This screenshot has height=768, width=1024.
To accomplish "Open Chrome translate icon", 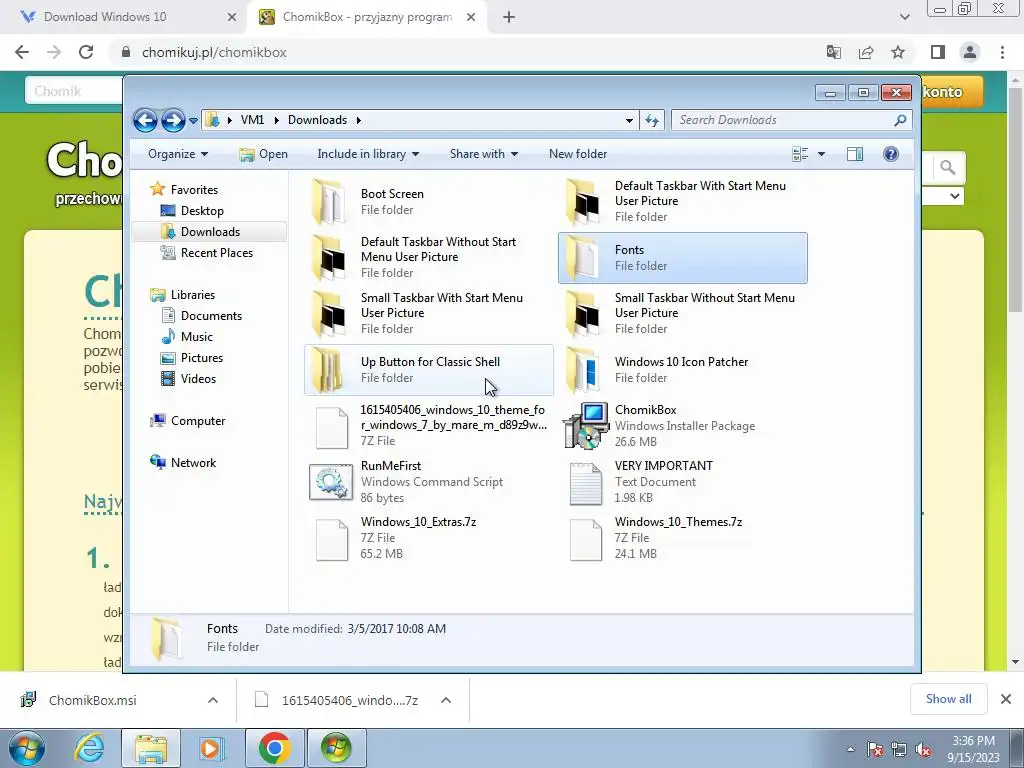I will (834, 52).
